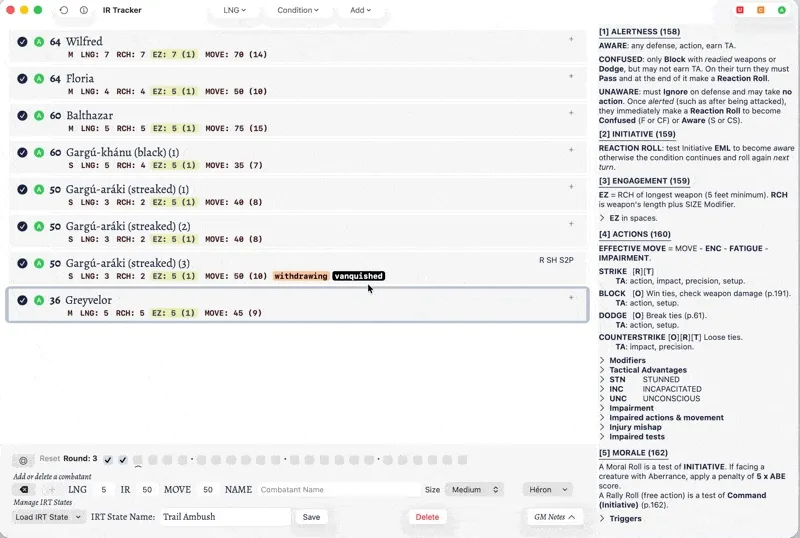
Task: Uncheck the checkmark next to Balthazar
Action: [x=22, y=116]
